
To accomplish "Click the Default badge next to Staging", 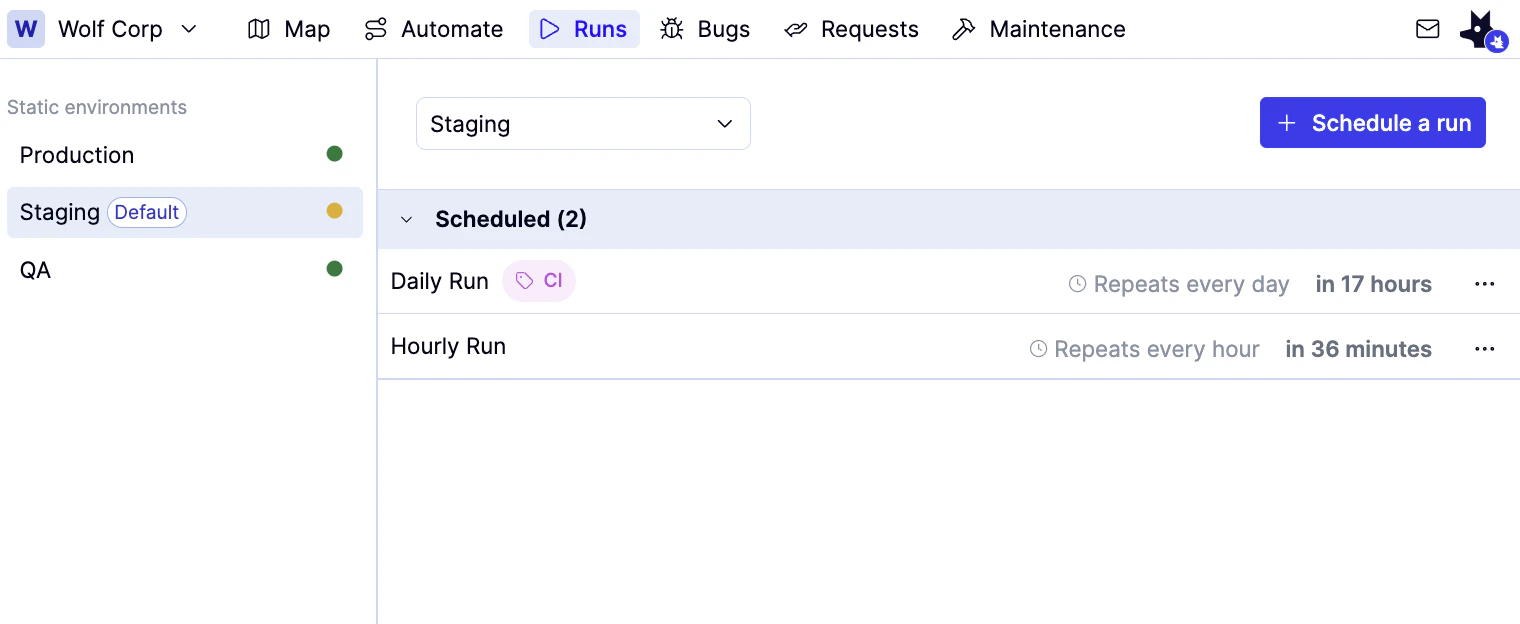I will click(146, 212).
